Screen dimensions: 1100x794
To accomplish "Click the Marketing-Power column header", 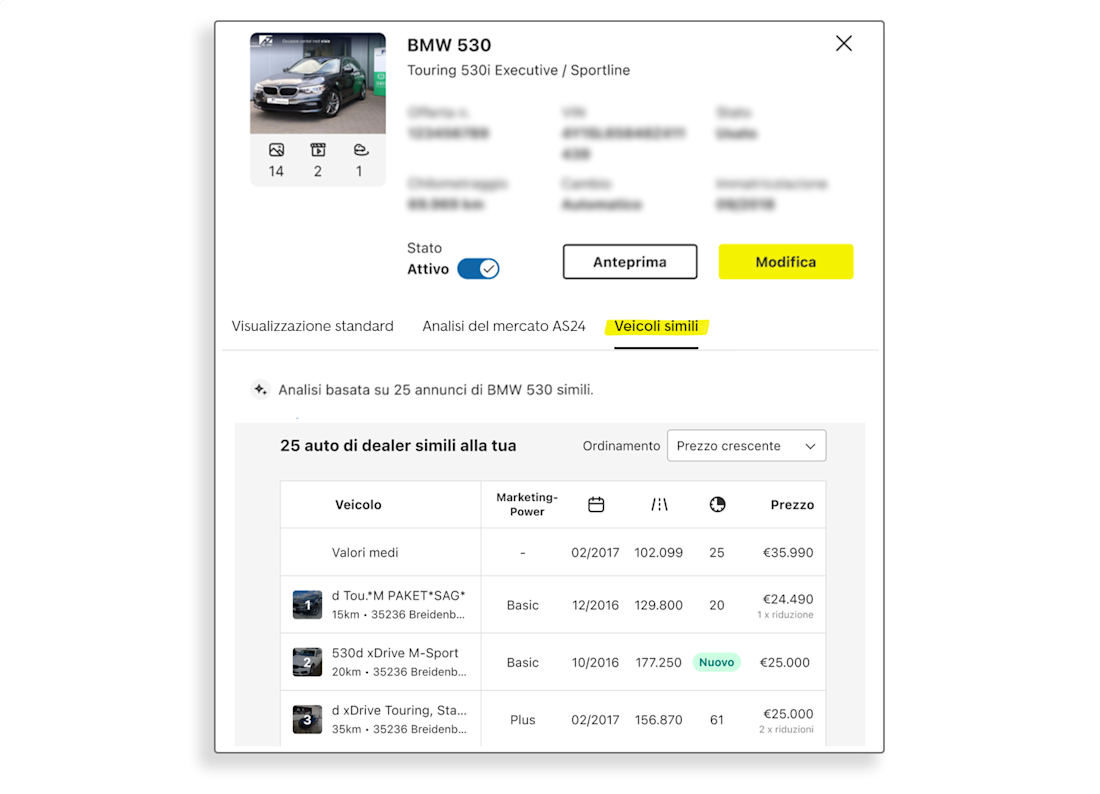I will click(527, 504).
